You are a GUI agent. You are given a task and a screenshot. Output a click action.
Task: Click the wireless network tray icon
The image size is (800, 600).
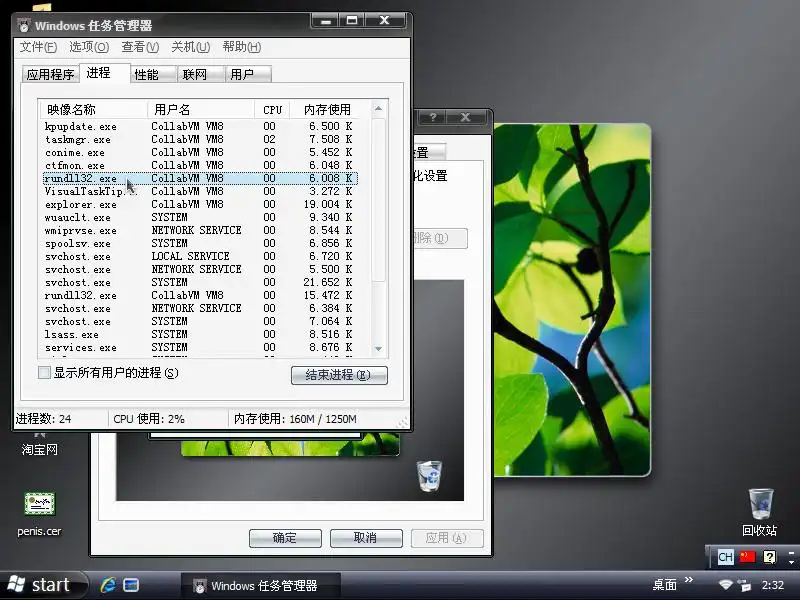(x=725, y=585)
